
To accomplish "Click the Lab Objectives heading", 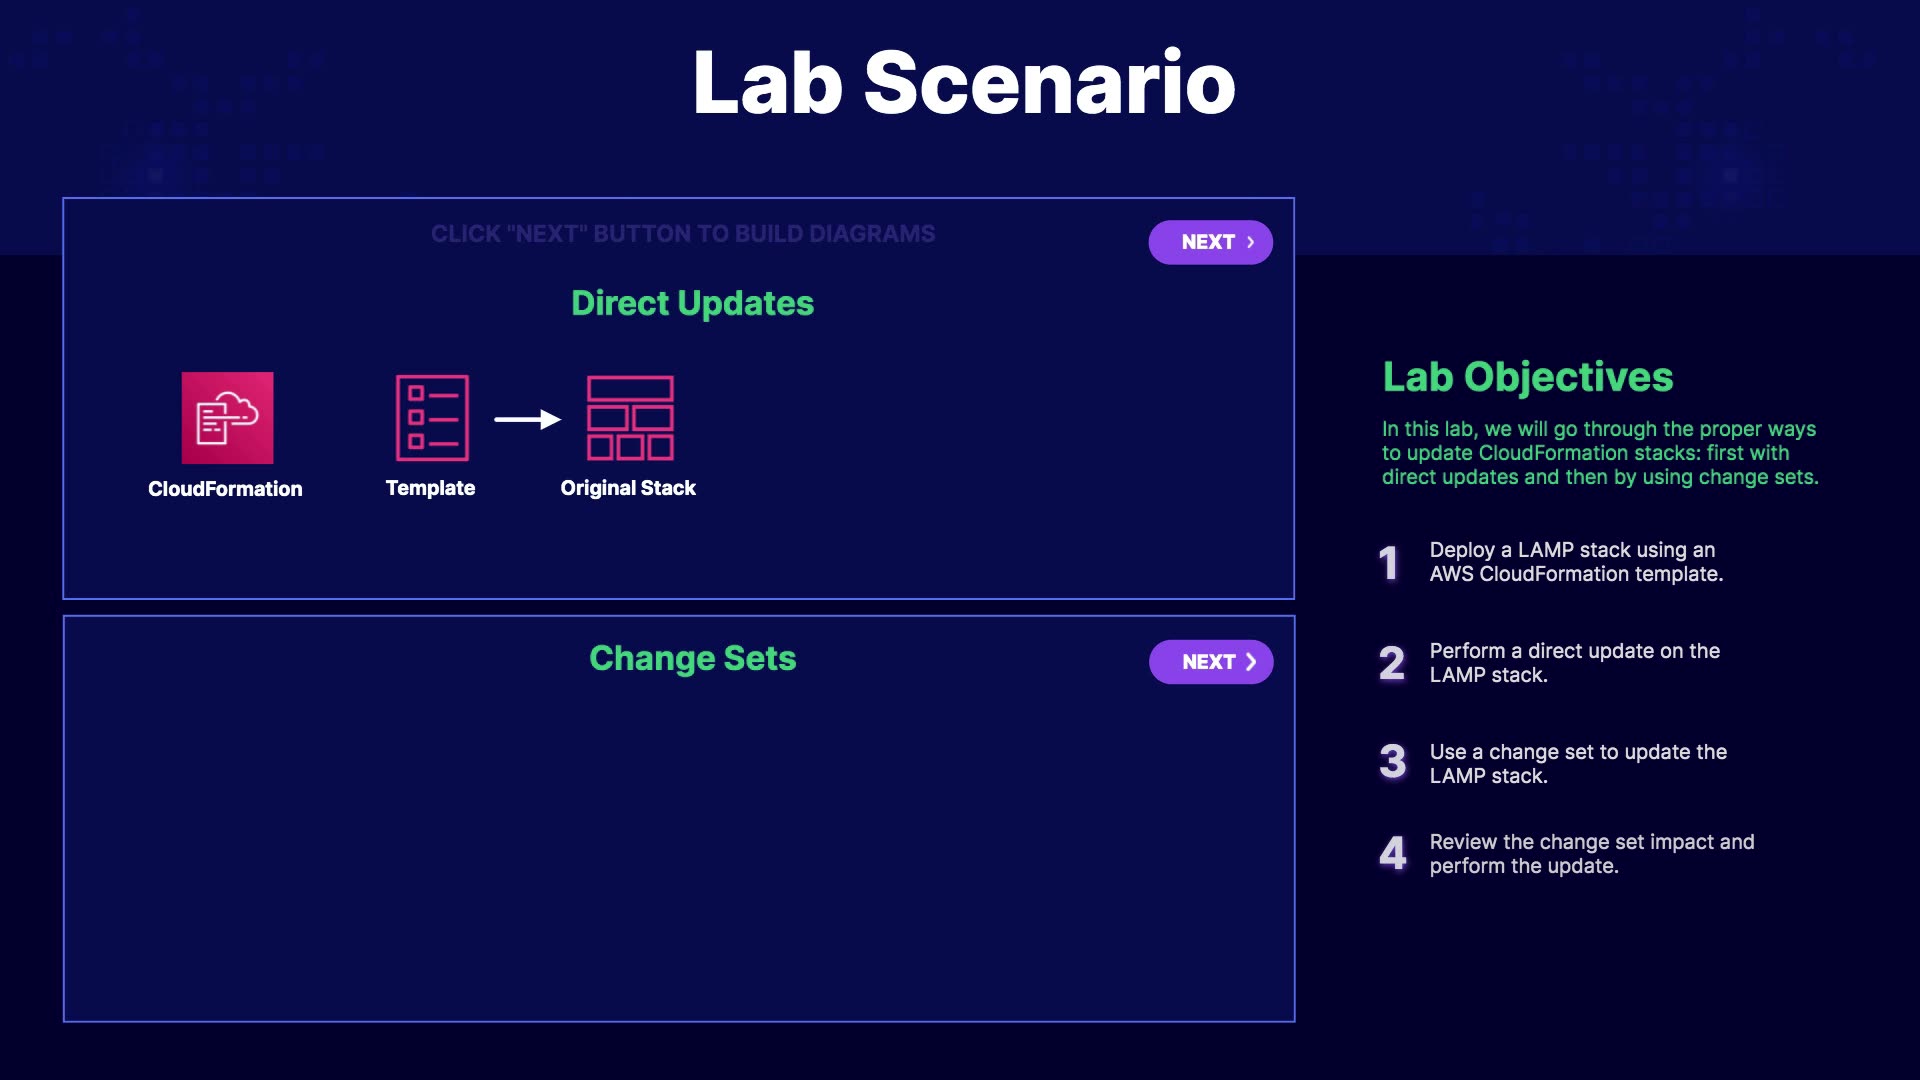I will [1527, 377].
